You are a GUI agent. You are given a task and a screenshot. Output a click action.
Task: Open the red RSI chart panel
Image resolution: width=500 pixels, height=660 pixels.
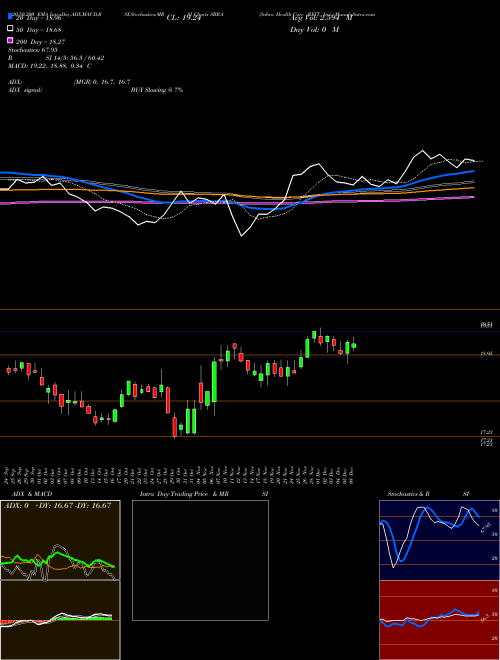[439, 620]
